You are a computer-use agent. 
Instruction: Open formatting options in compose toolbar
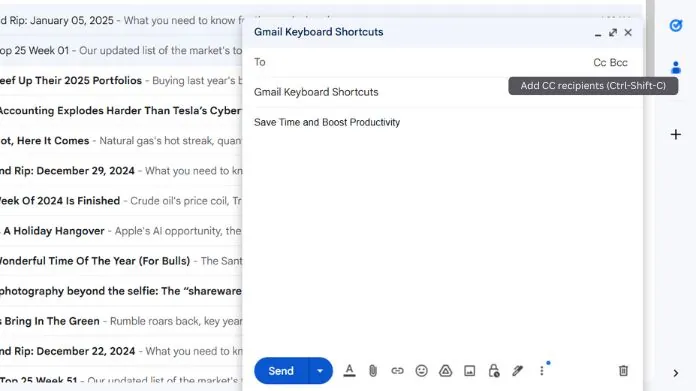349,371
